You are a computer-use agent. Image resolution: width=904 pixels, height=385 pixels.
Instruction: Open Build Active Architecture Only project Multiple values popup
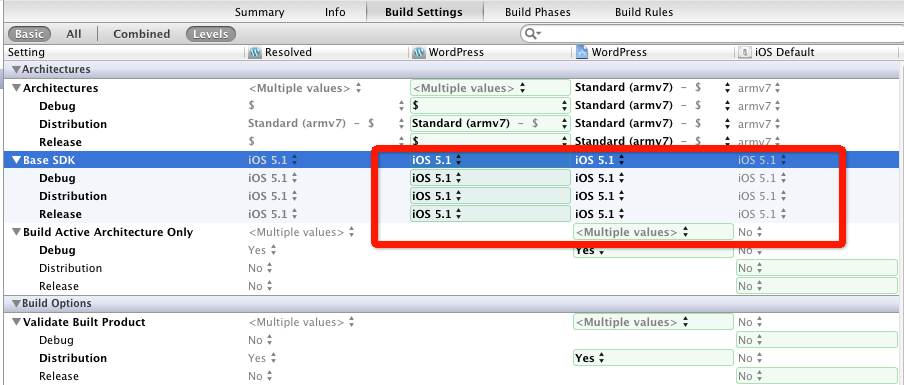pyautogui.click(x=653, y=232)
